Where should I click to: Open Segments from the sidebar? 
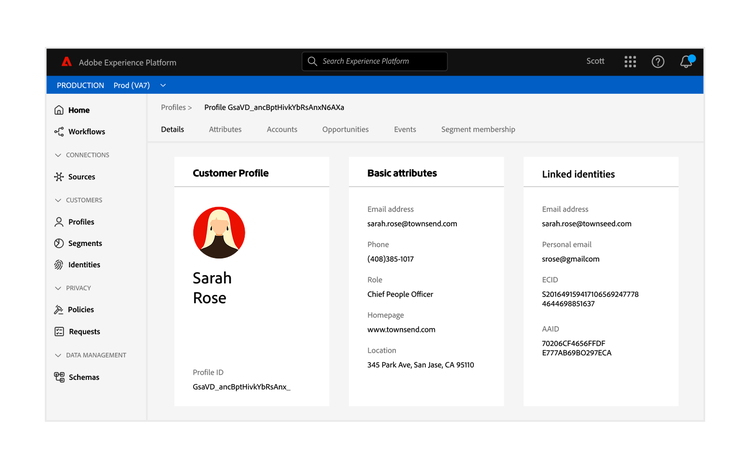85,243
